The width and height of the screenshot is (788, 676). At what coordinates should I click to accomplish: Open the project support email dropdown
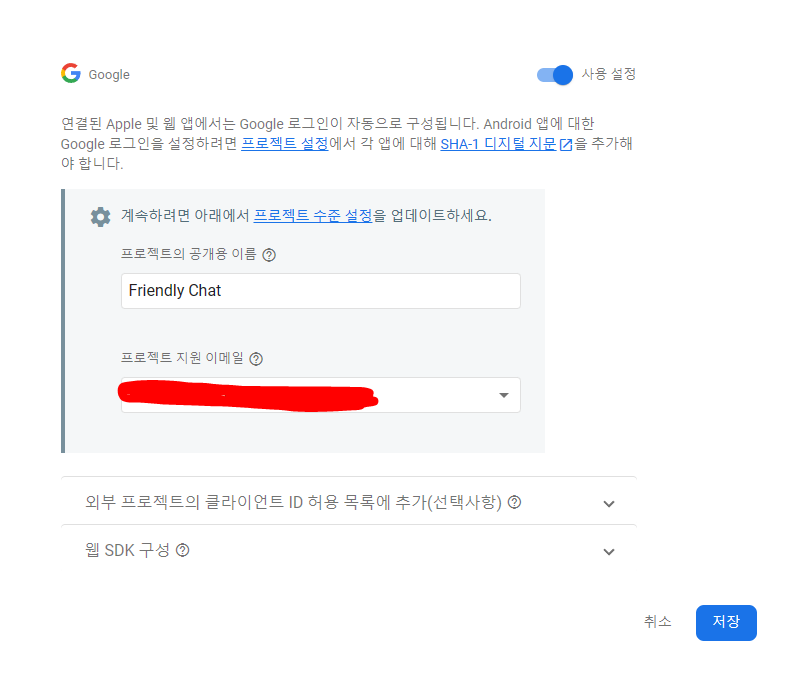click(x=321, y=395)
